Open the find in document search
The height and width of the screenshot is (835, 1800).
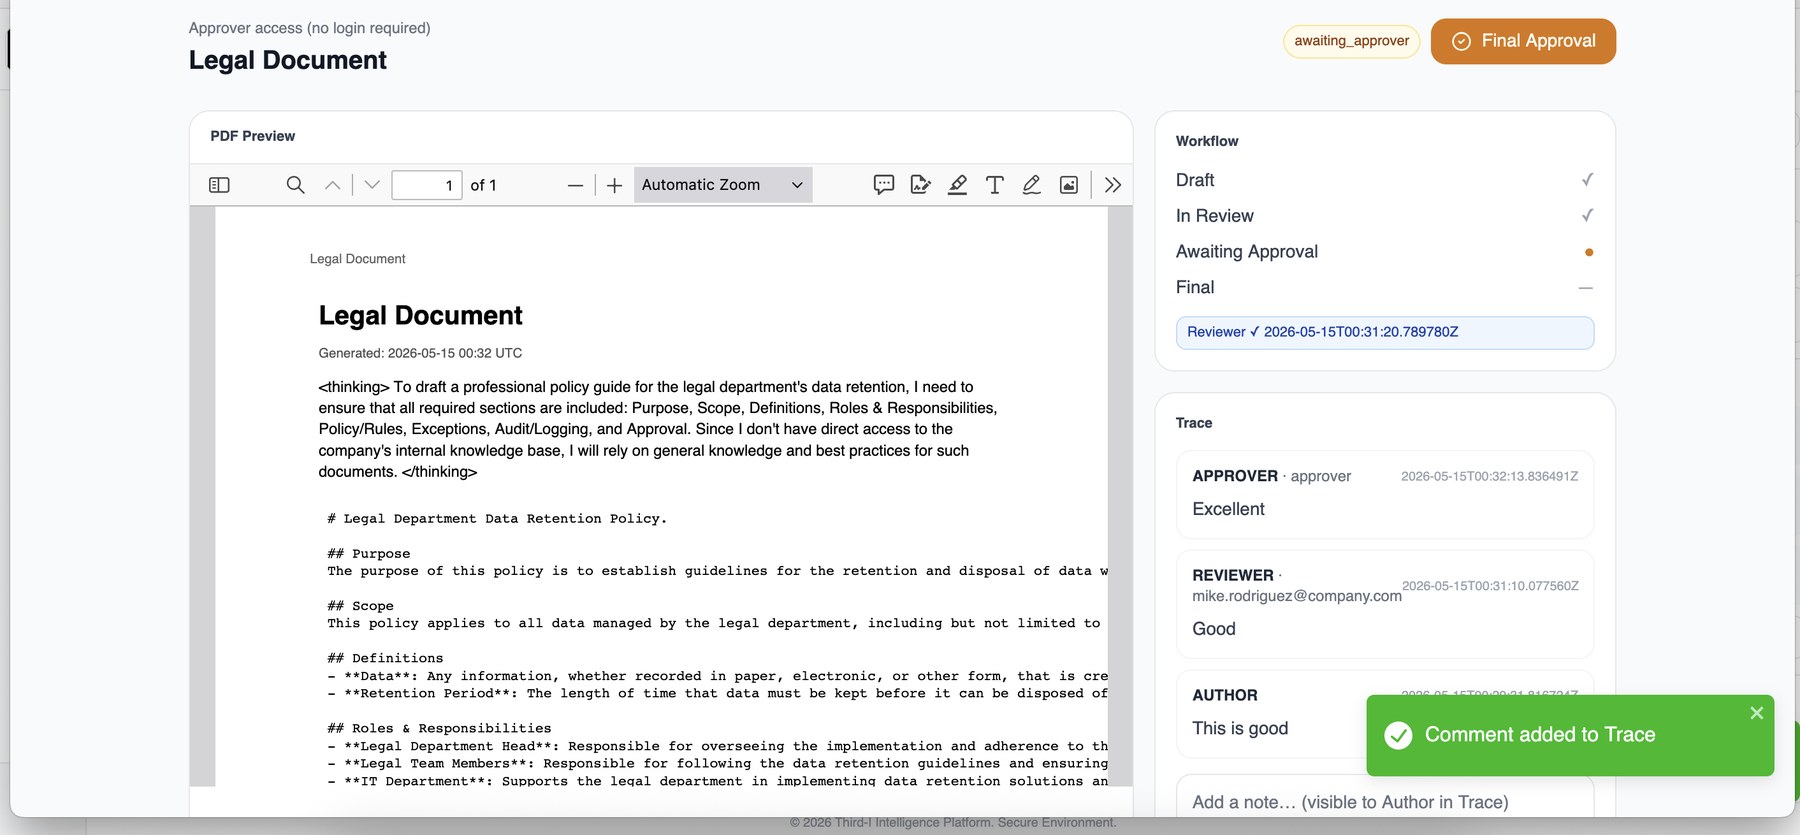point(295,185)
